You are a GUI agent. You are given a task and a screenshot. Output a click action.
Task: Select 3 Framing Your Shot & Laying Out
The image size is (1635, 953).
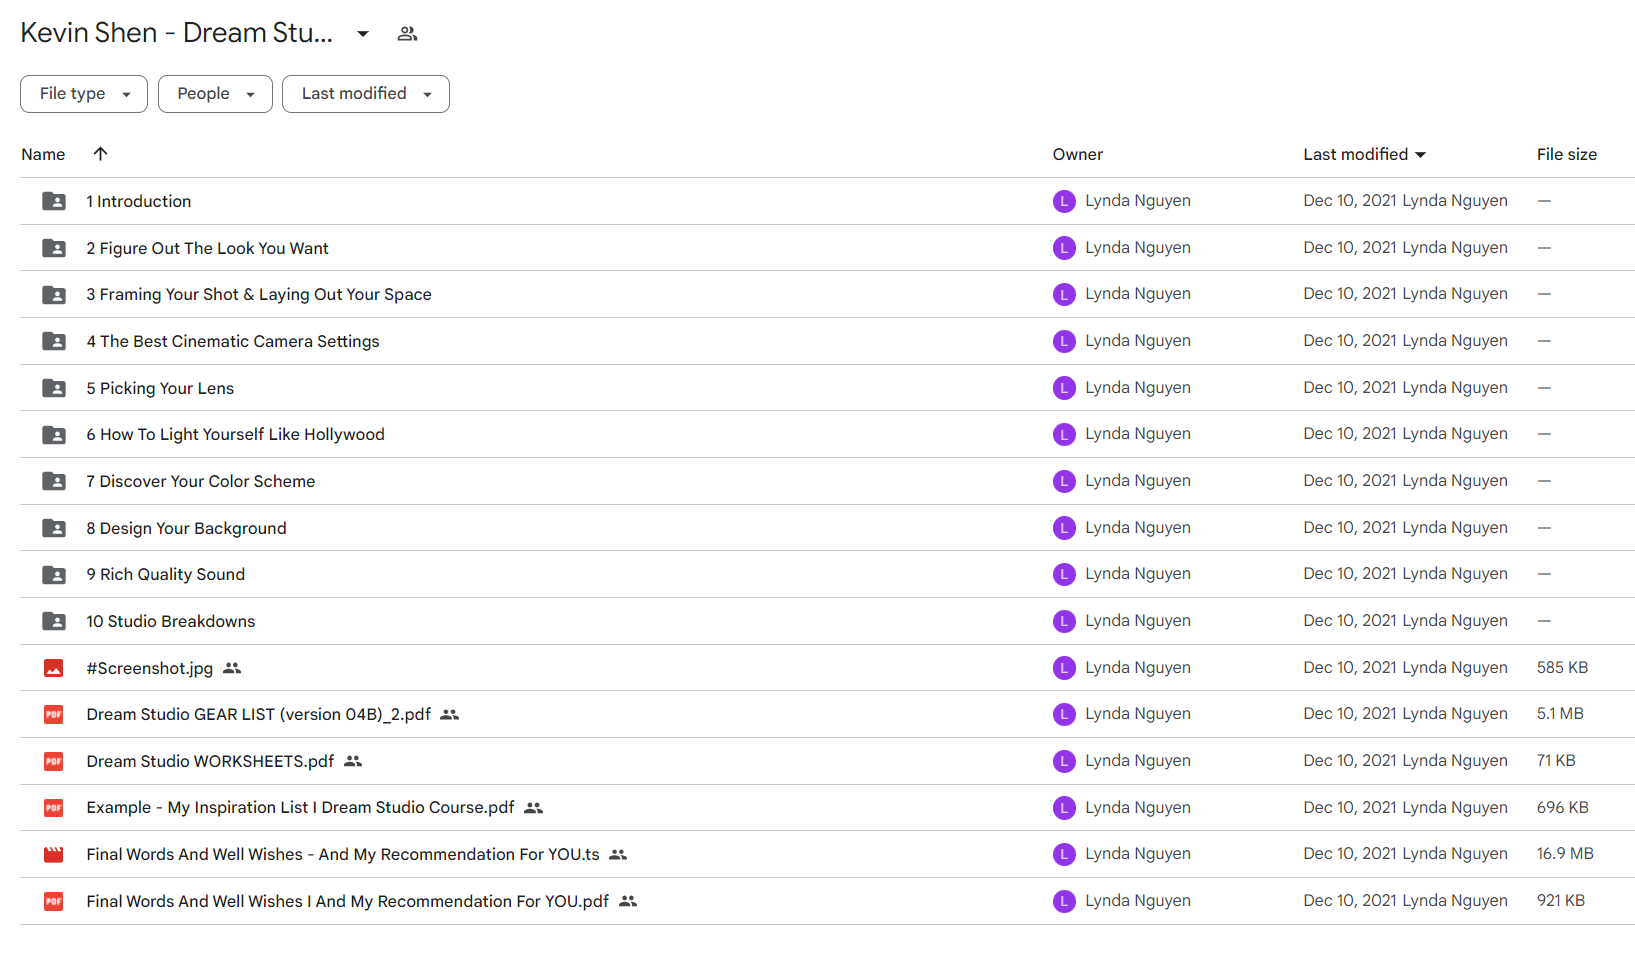coord(259,295)
